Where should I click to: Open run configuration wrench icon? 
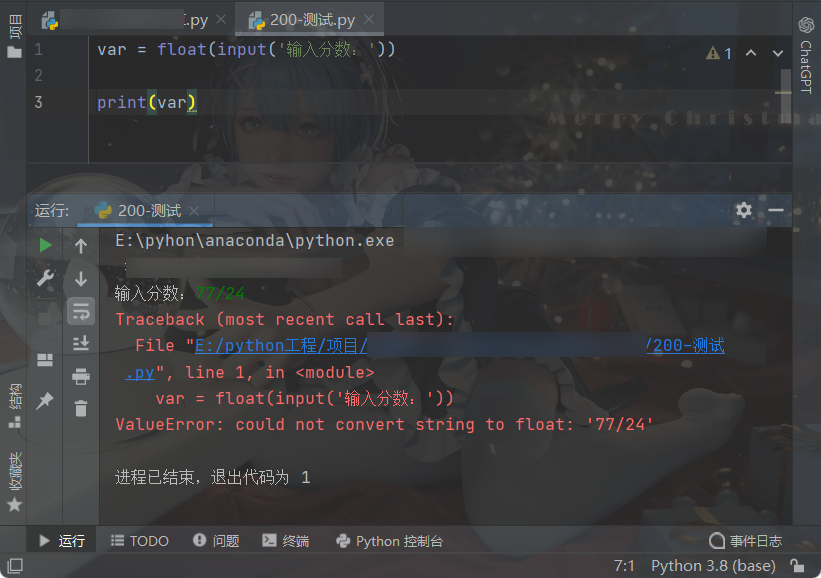[46, 278]
